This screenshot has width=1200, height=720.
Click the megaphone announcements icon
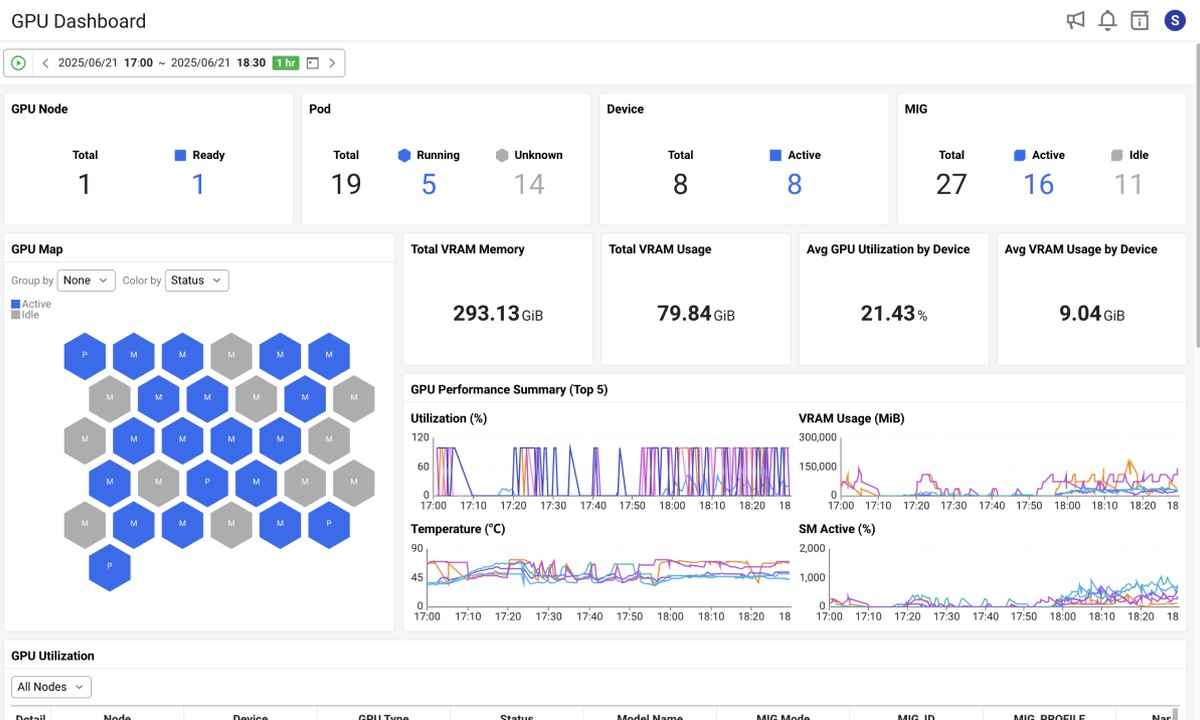pyautogui.click(x=1076, y=21)
